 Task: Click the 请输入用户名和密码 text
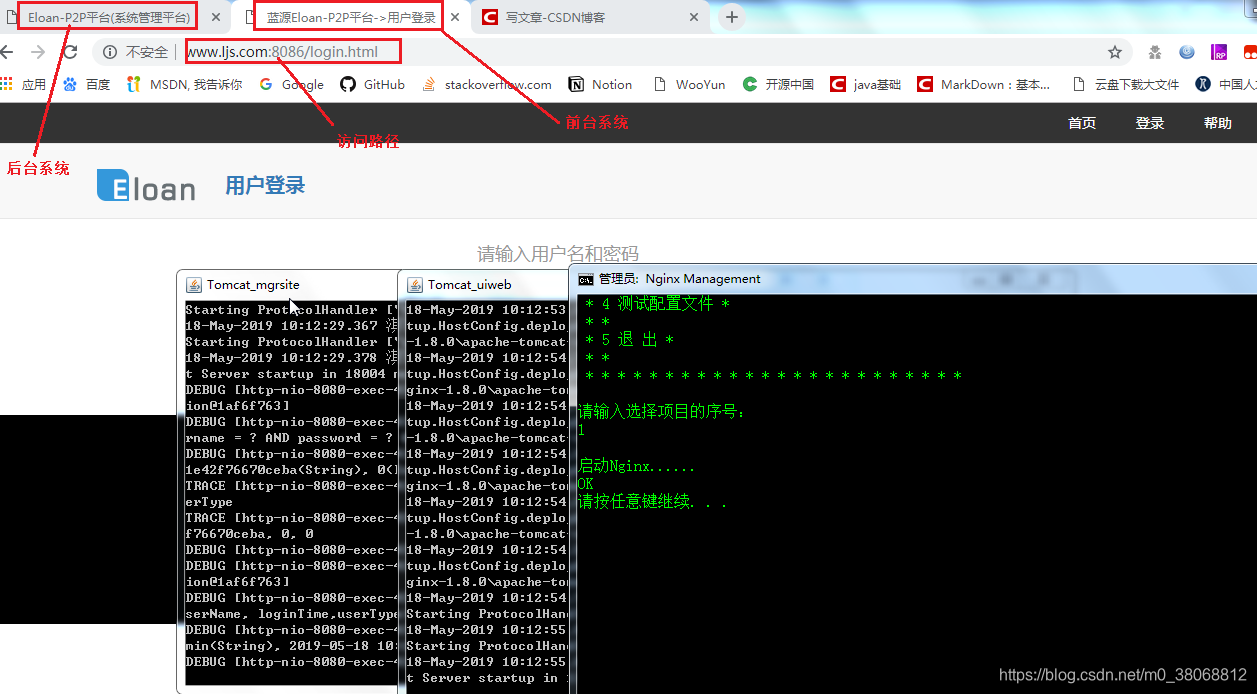click(x=558, y=254)
